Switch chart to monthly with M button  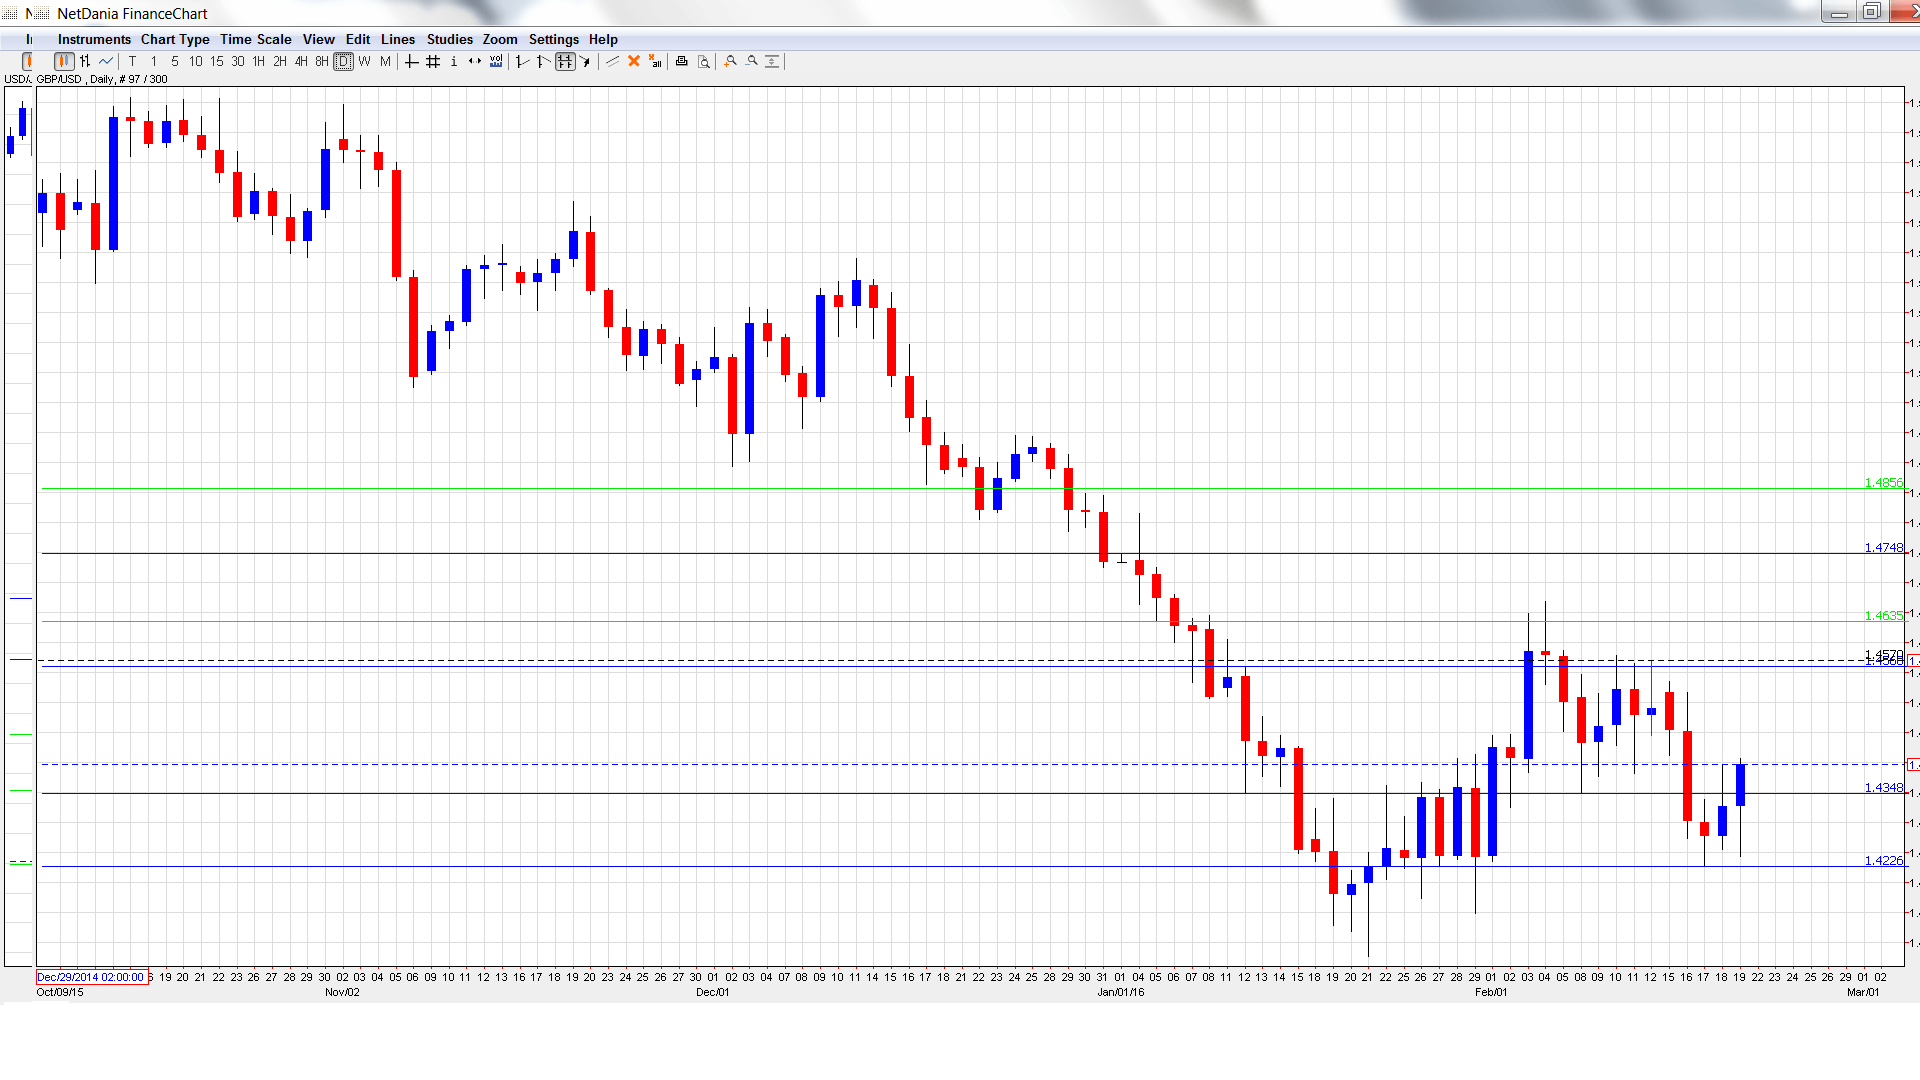[383, 61]
